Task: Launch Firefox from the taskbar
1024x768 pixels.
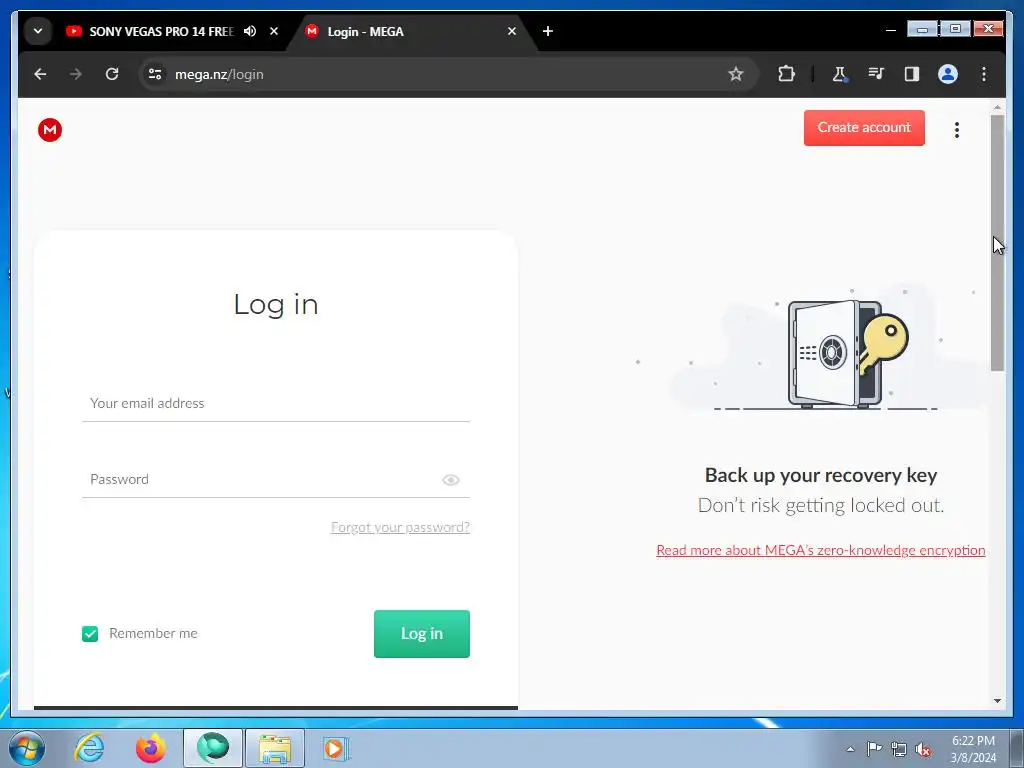Action: pyautogui.click(x=150, y=748)
